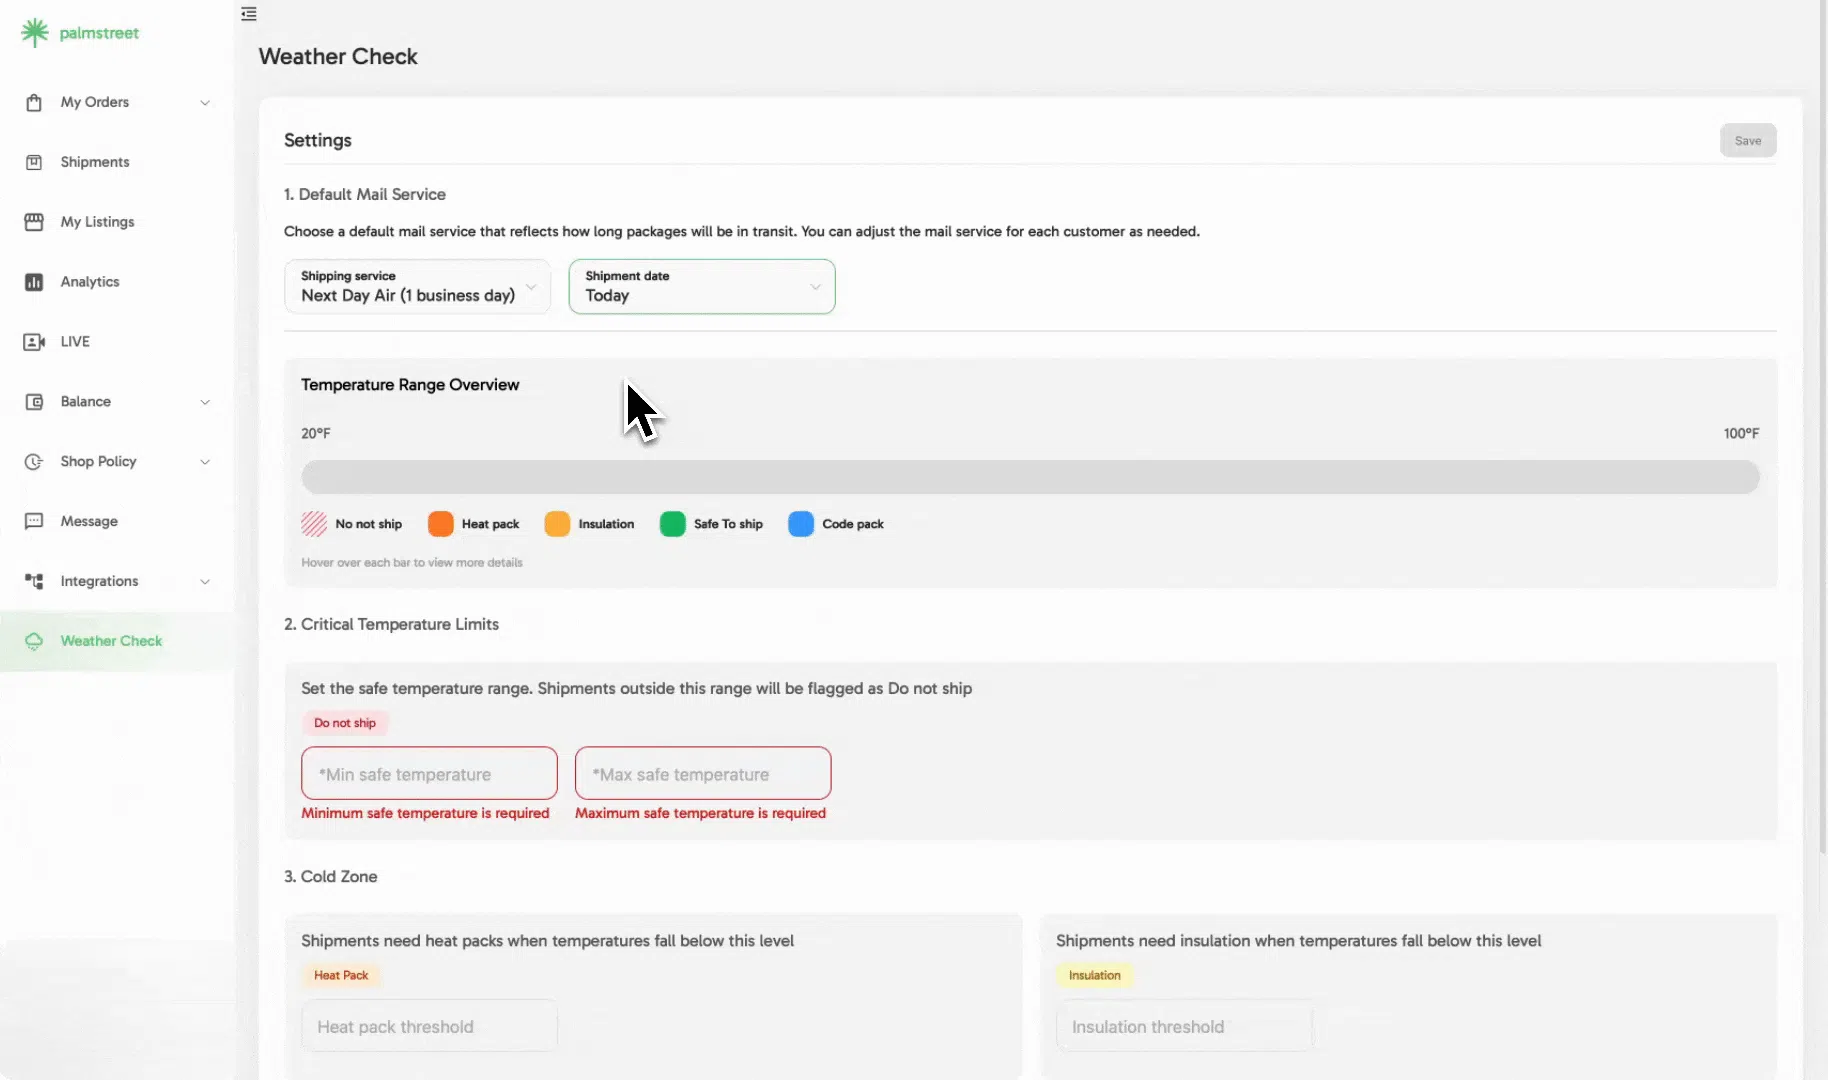This screenshot has width=1828, height=1080.
Task: Expand My Orders chevron
Action: (x=205, y=102)
